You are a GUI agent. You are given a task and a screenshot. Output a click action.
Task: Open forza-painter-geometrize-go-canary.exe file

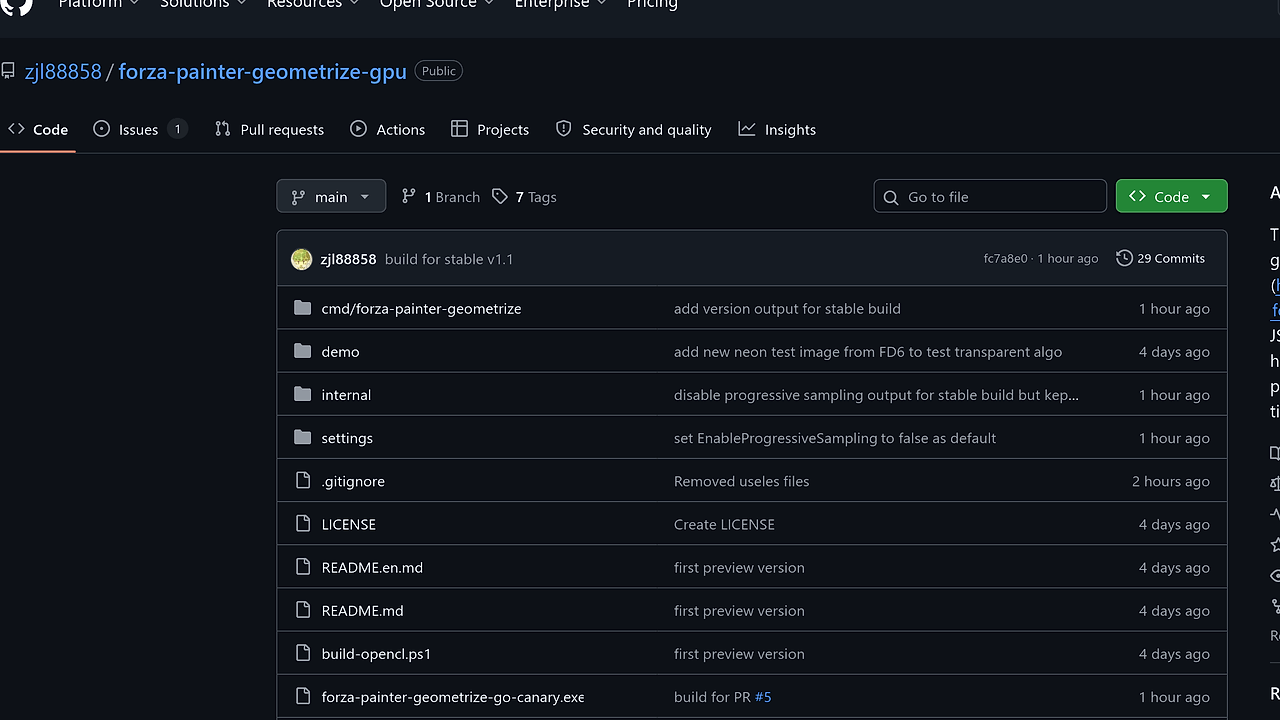[453, 696]
